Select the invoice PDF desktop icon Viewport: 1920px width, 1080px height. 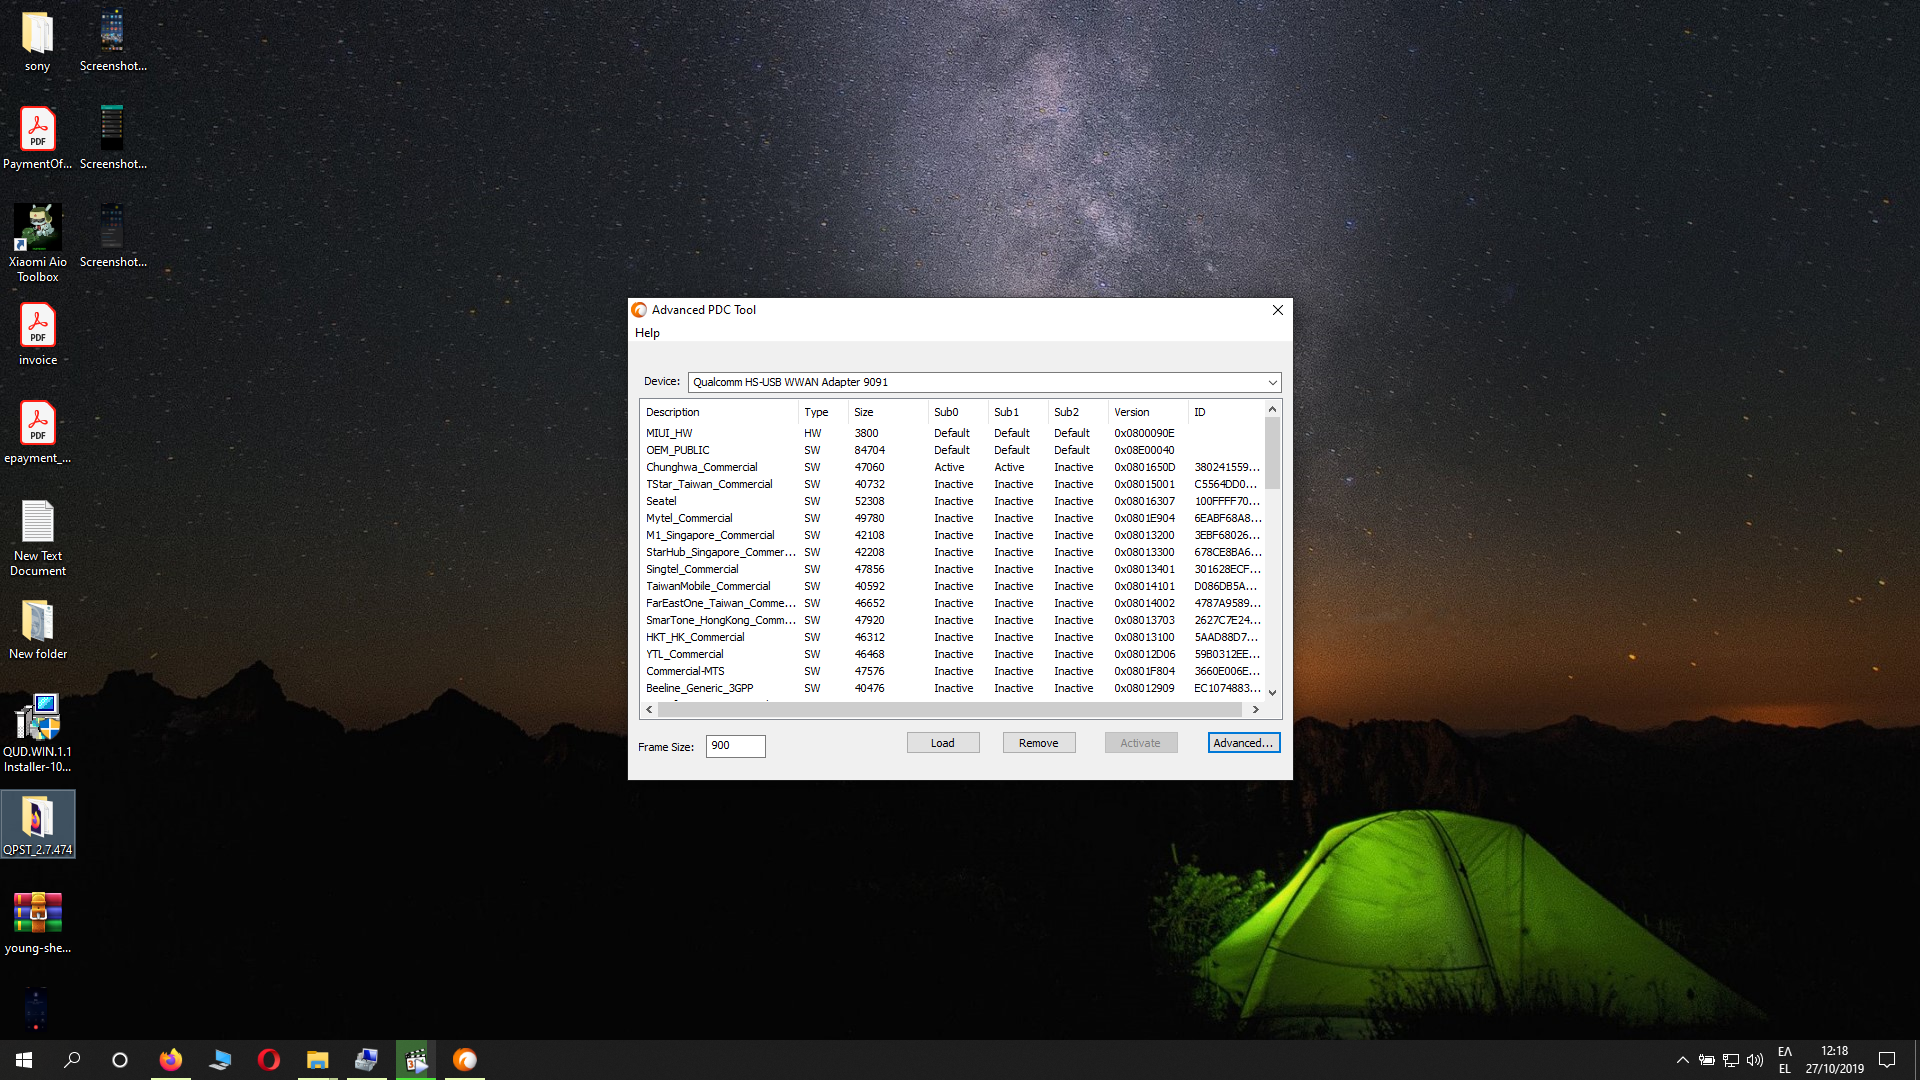click(38, 334)
